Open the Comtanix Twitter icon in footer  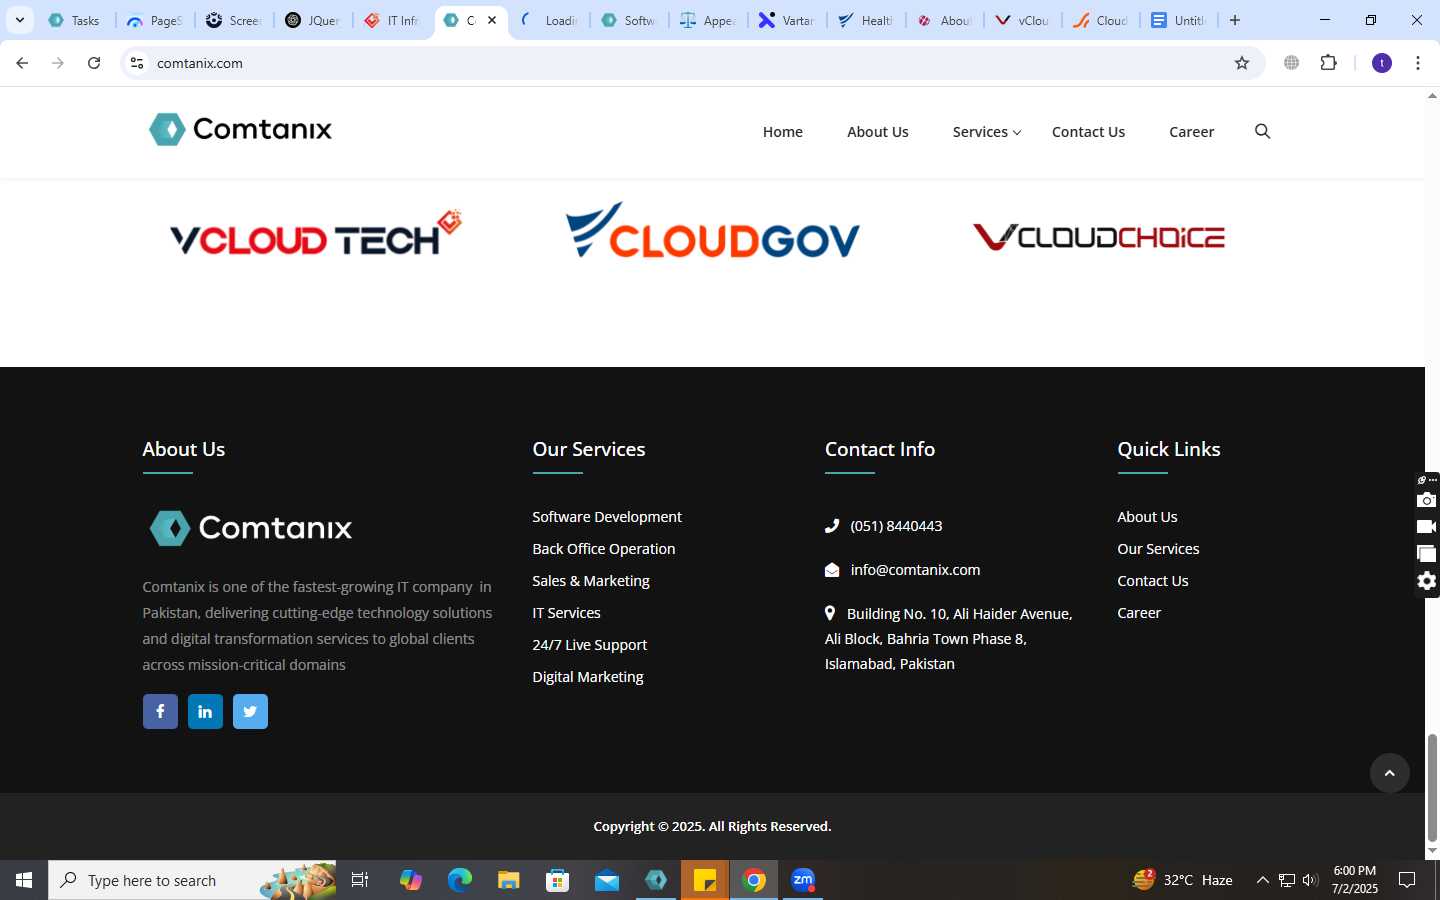click(x=250, y=711)
